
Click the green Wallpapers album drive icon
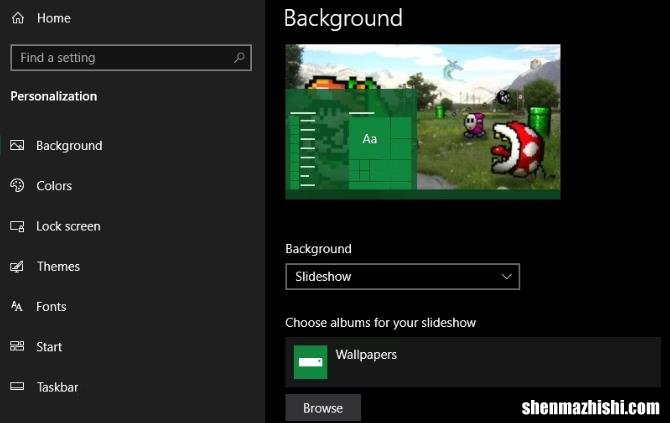[x=311, y=362]
